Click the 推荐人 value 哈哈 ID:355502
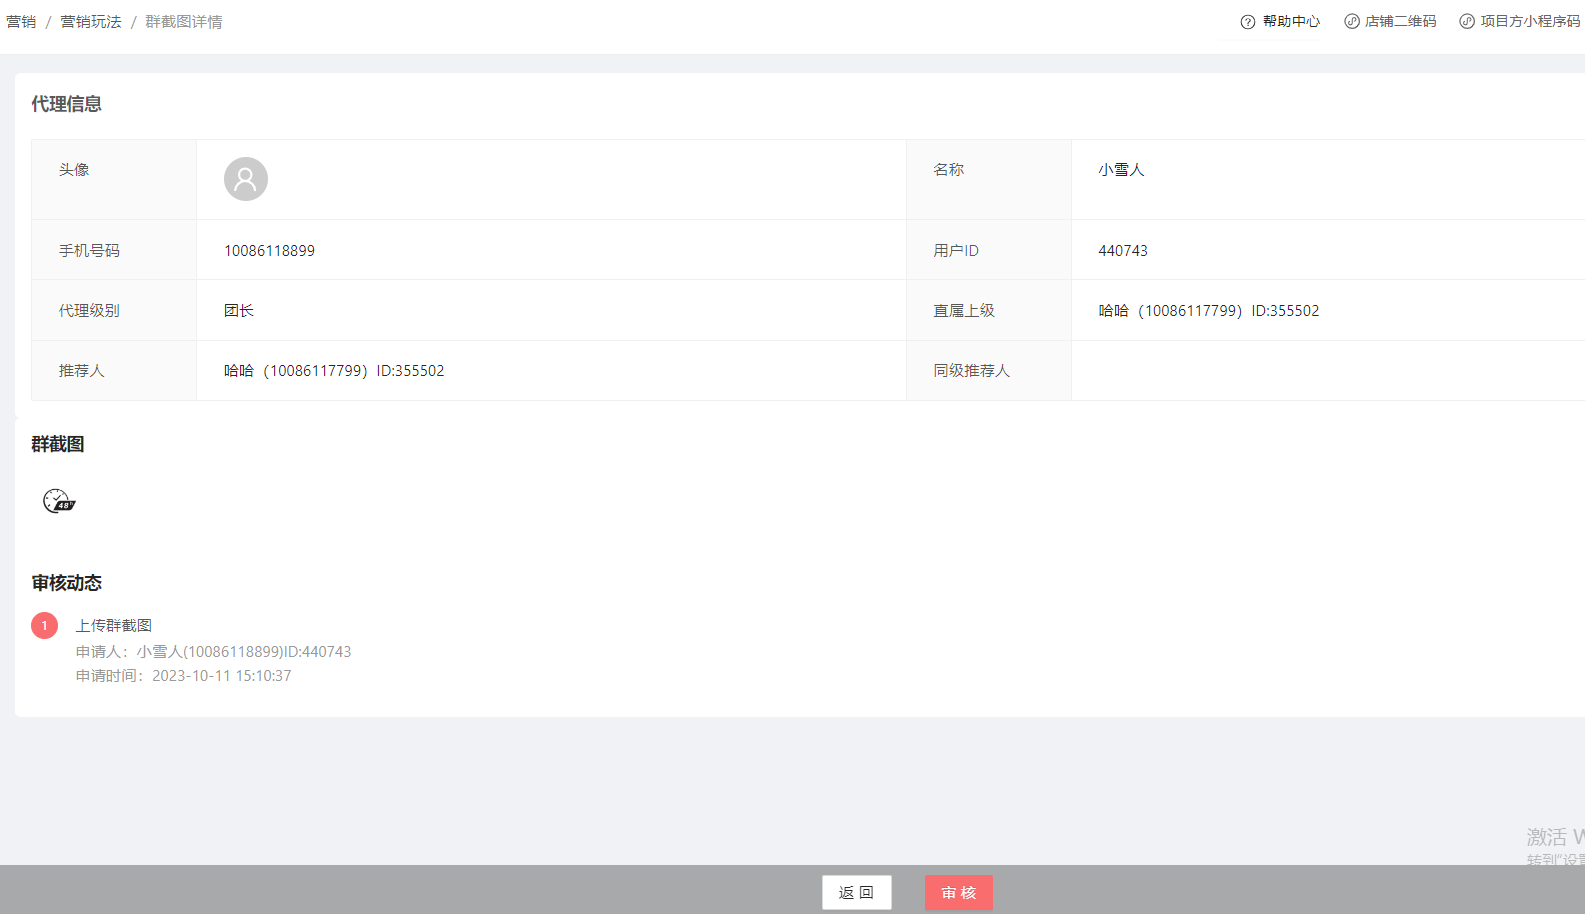This screenshot has width=1585, height=914. click(334, 371)
